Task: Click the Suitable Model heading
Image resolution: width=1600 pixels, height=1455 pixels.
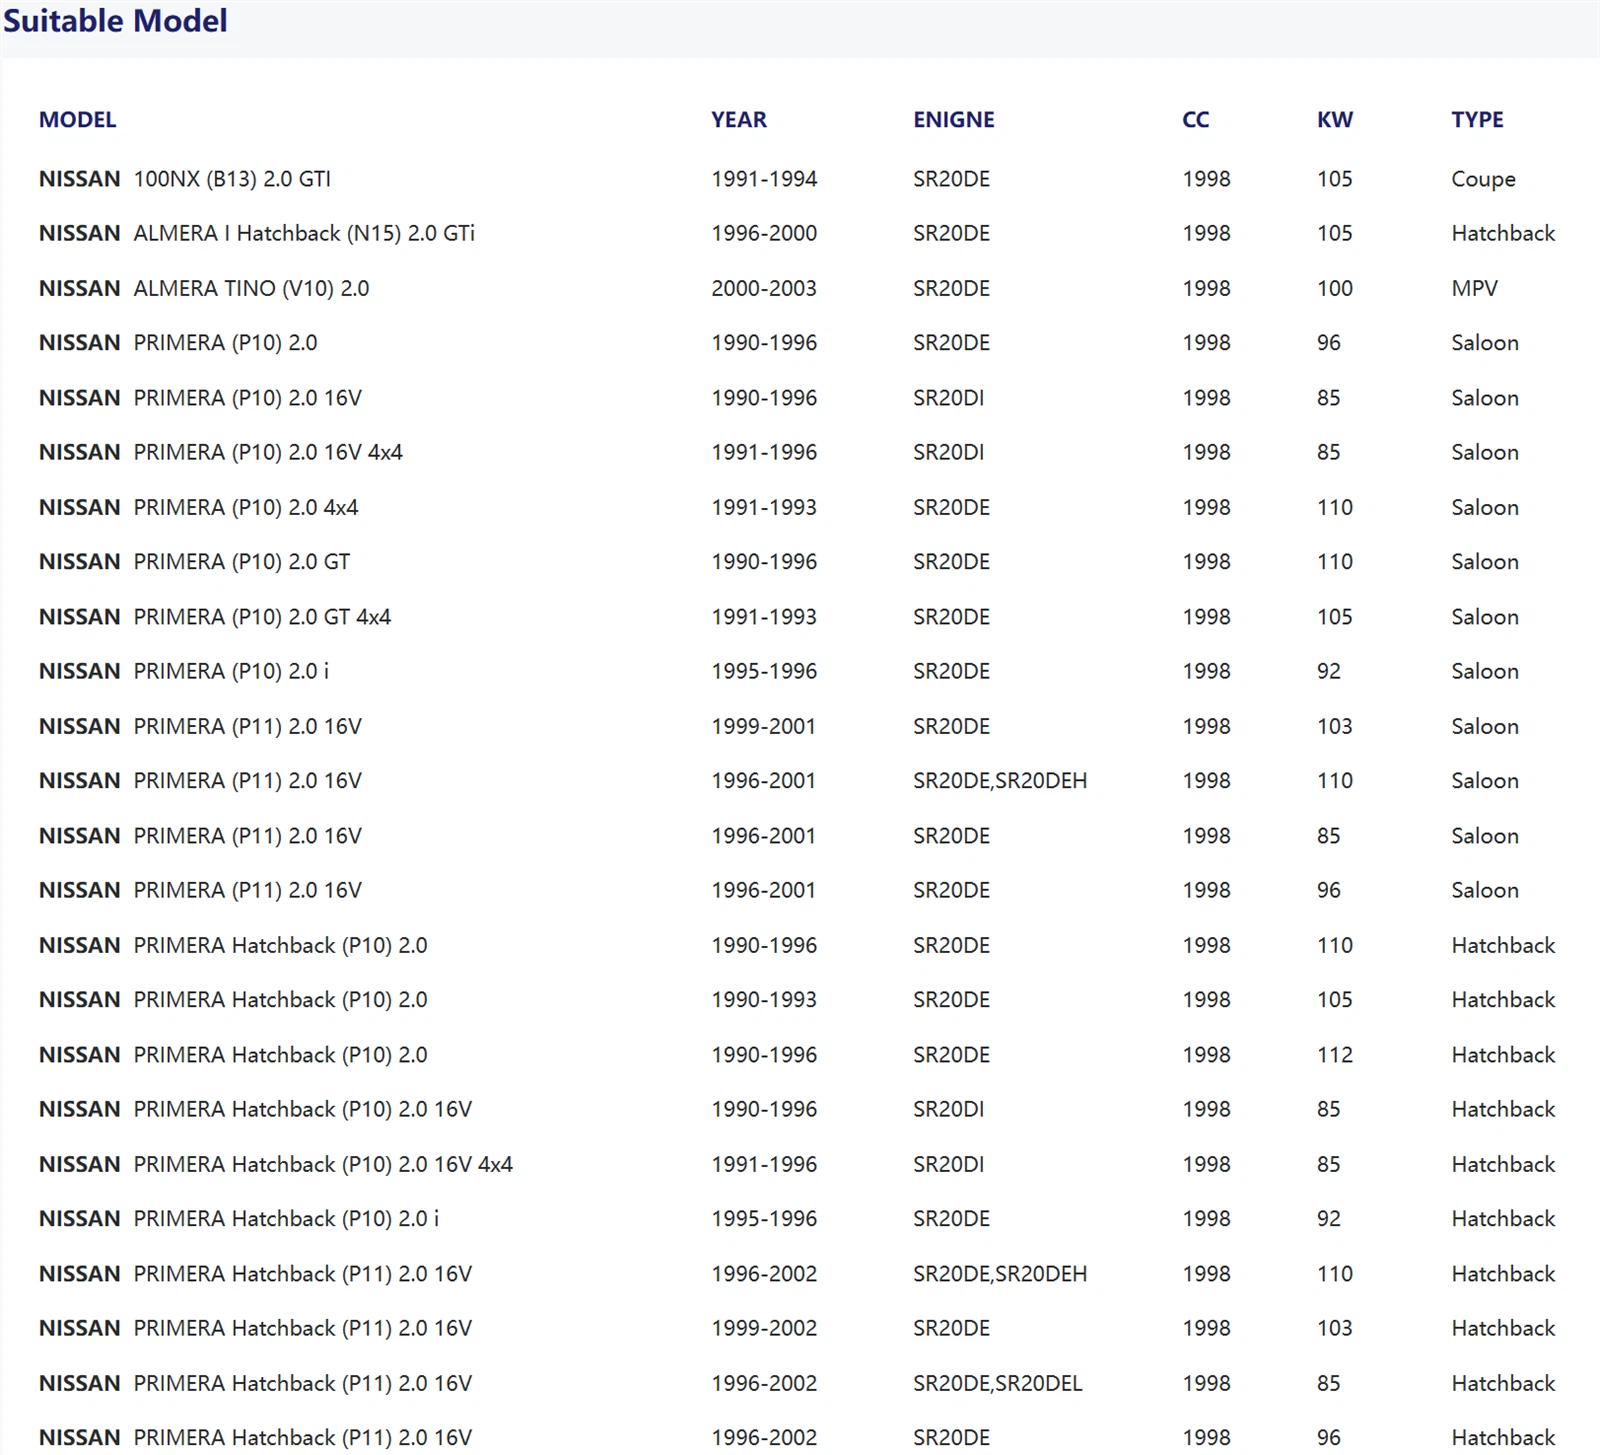Action: 115,21
